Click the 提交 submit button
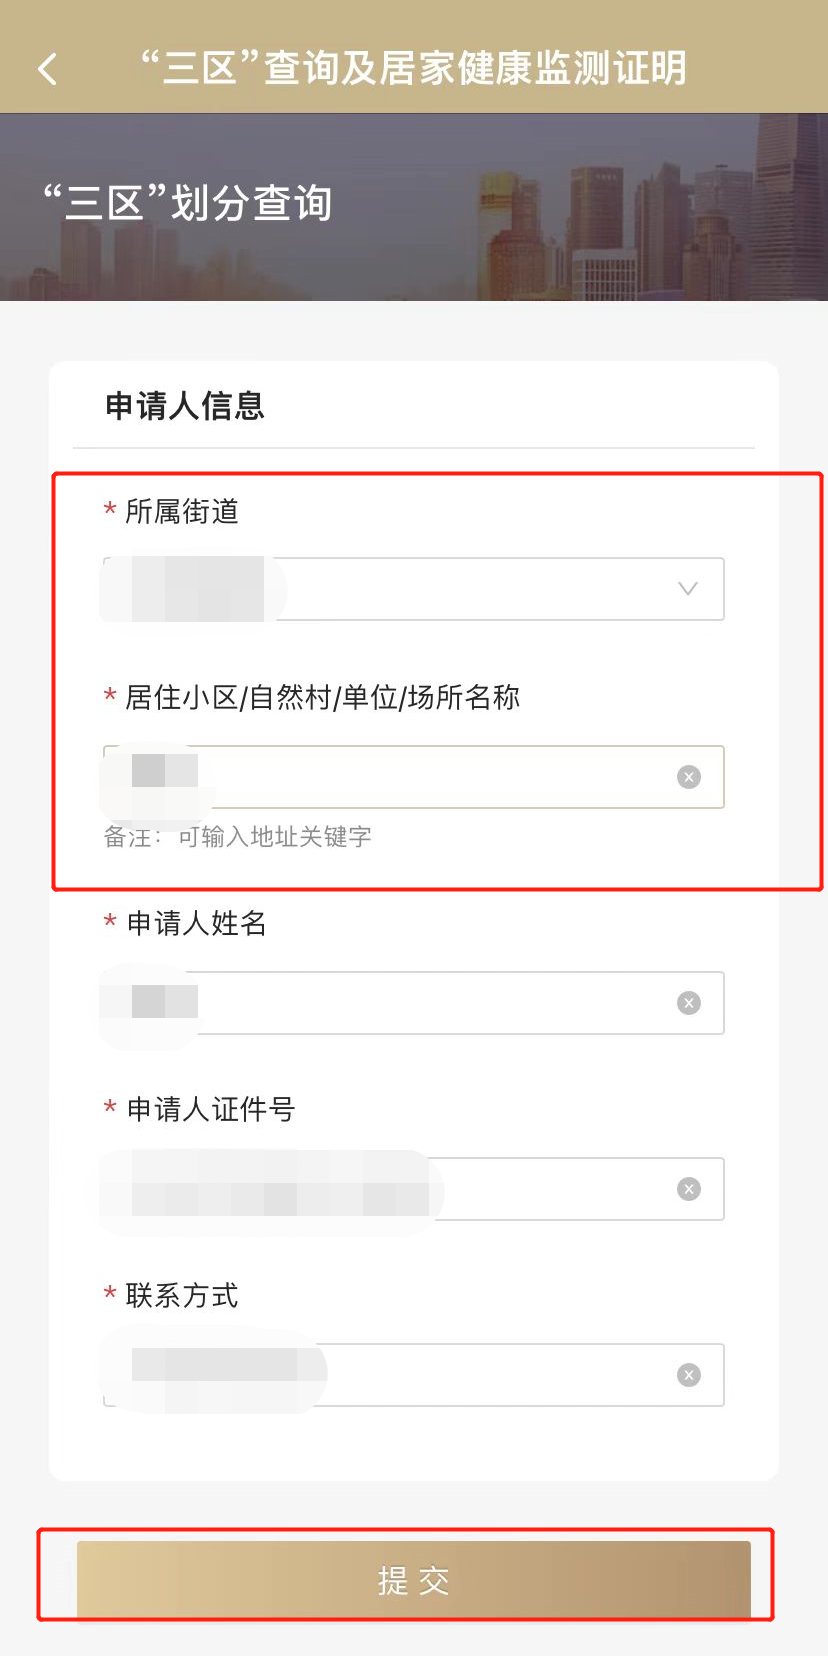Viewport: 828px width, 1656px height. click(x=414, y=1580)
